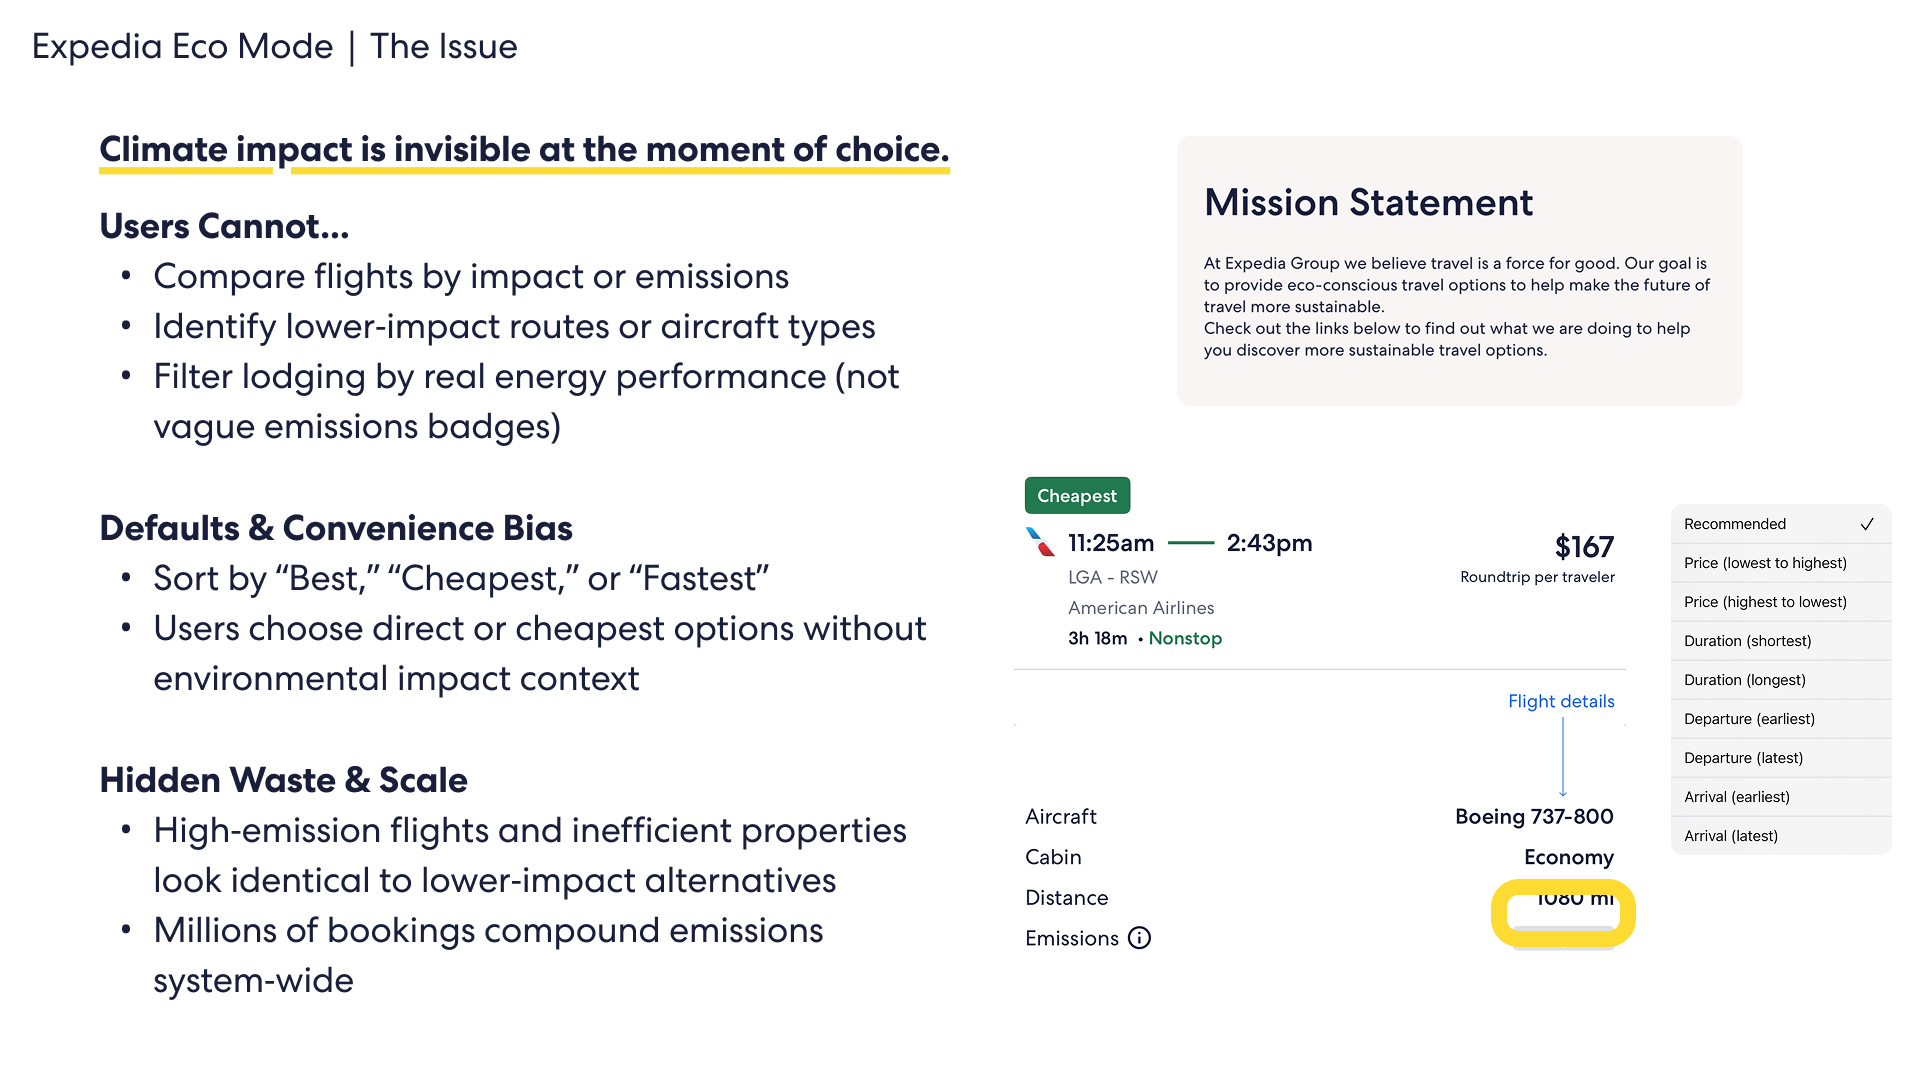Viewport: 1920px width, 1080px height.
Task: Choose Duration (shortest) sort option
Action: tap(1747, 641)
